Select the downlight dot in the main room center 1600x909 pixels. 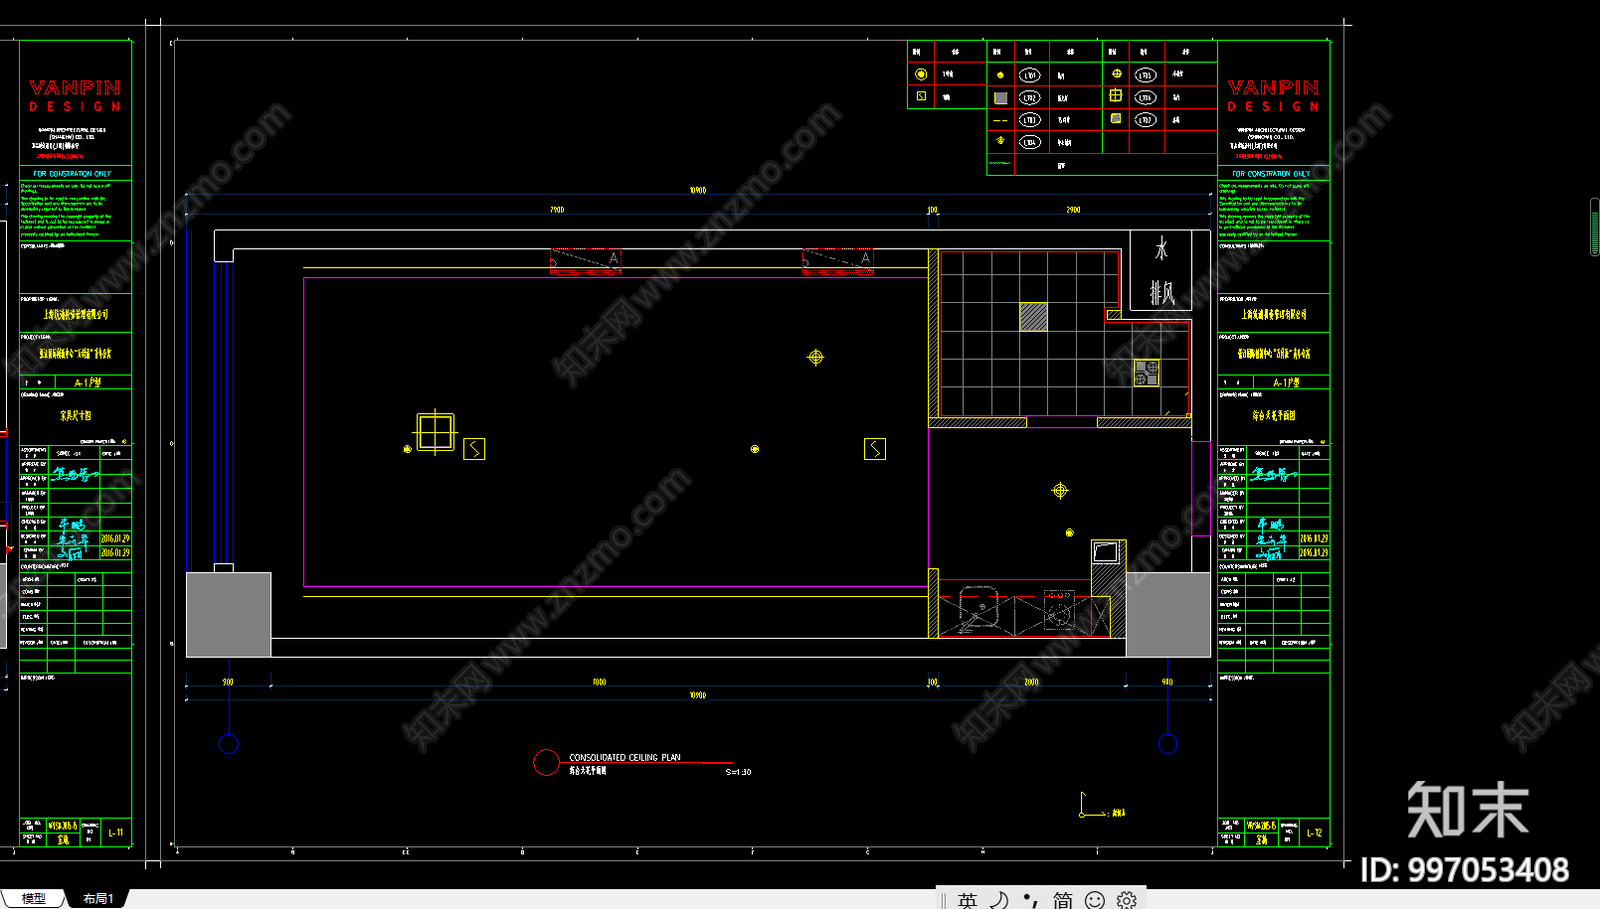pos(755,449)
